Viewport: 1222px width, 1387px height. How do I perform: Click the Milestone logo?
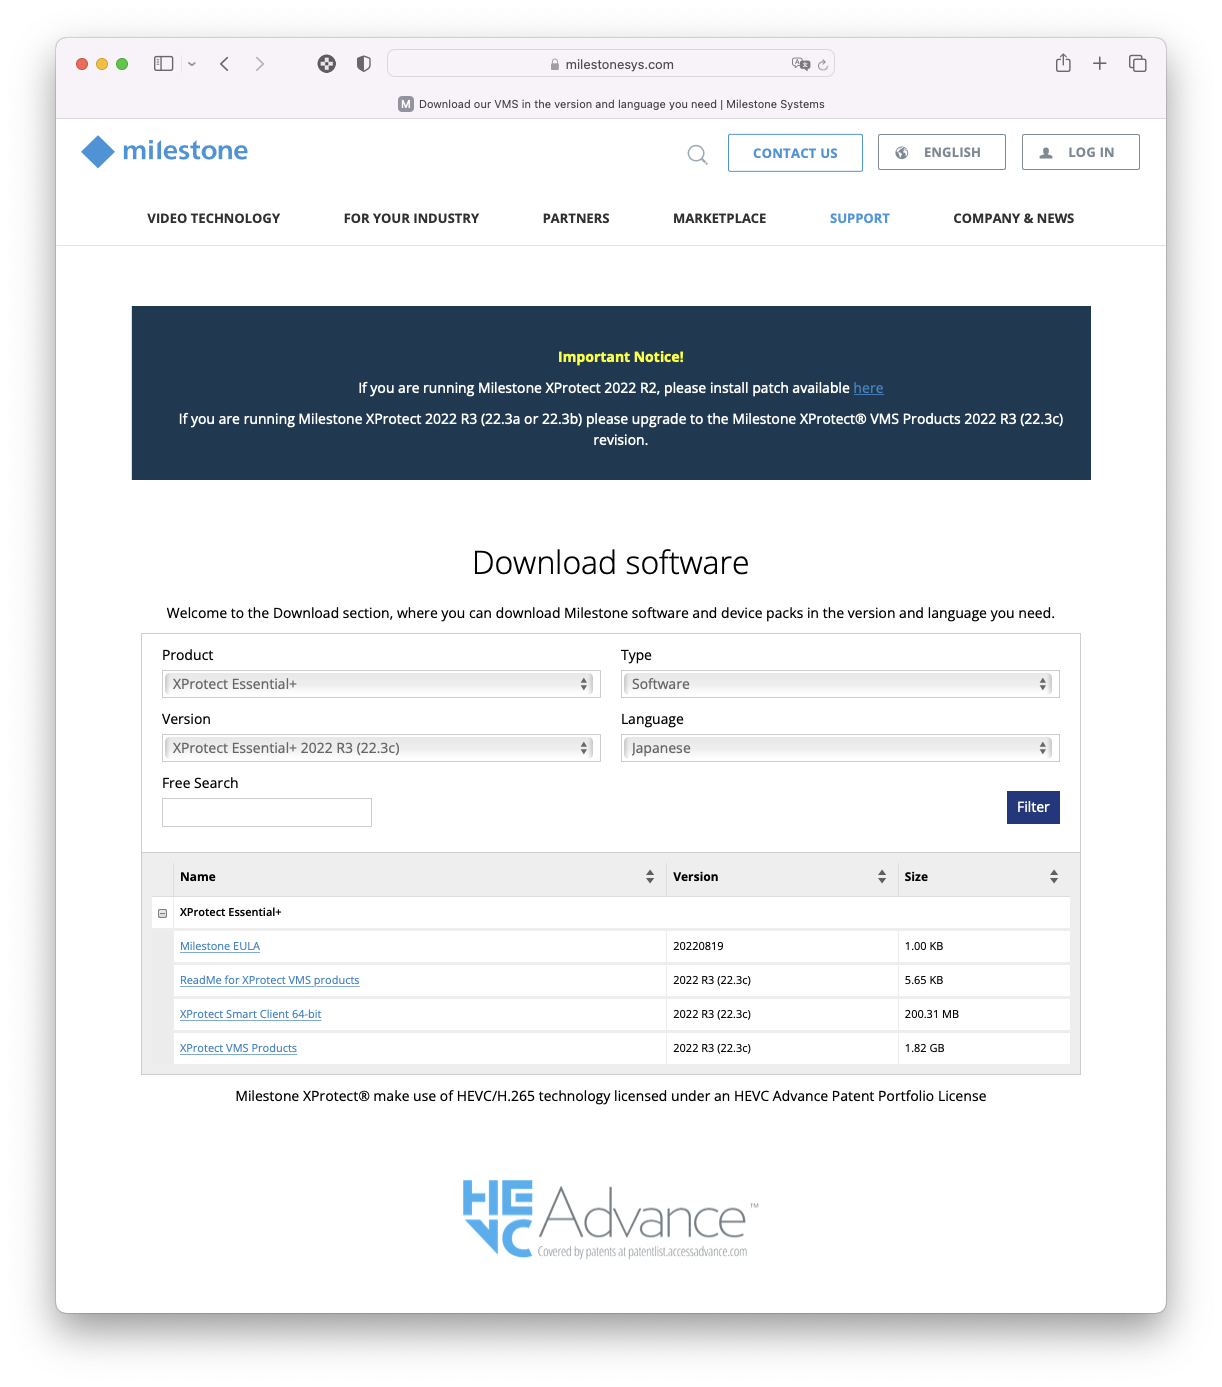[x=164, y=151]
